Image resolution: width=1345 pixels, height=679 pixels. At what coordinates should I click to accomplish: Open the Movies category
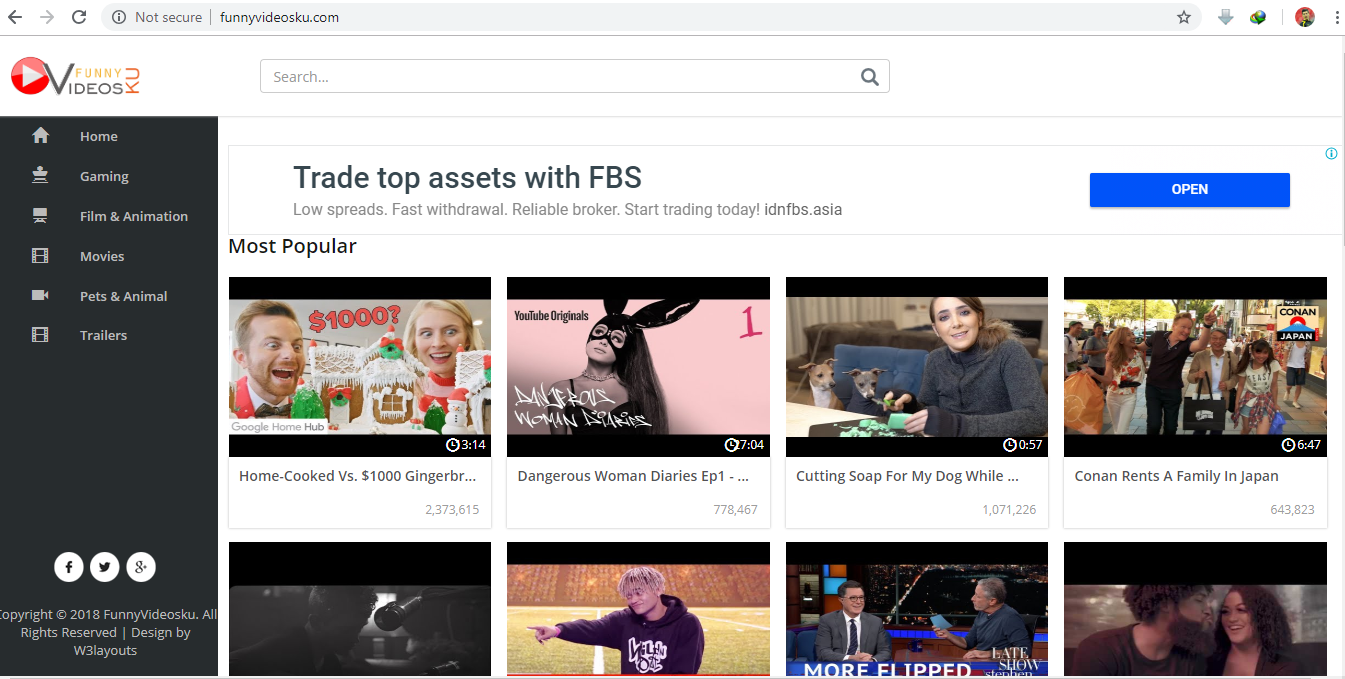point(102,256)
